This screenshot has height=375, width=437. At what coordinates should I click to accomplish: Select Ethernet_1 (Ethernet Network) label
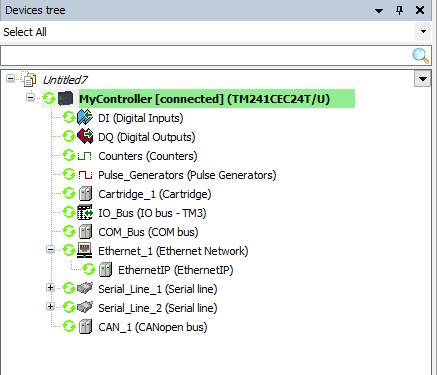[x=173, y=251]
